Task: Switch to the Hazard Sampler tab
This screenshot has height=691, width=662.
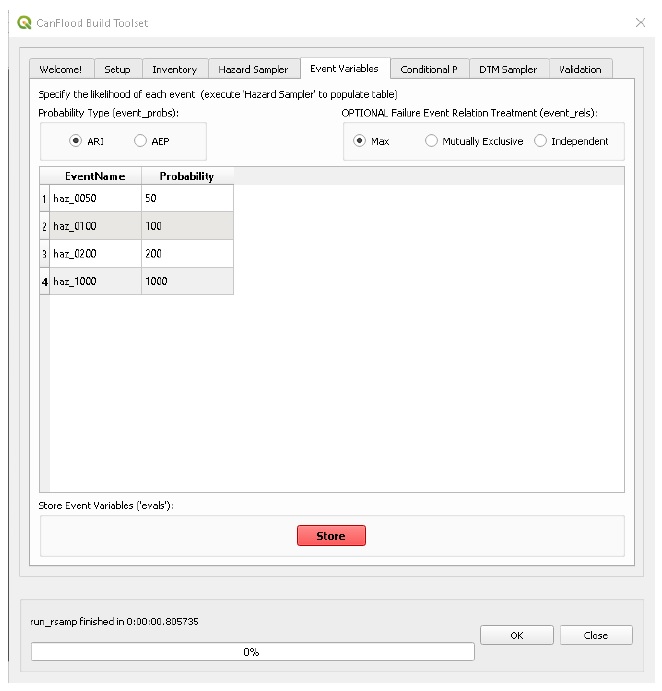Action: (253, 69)
